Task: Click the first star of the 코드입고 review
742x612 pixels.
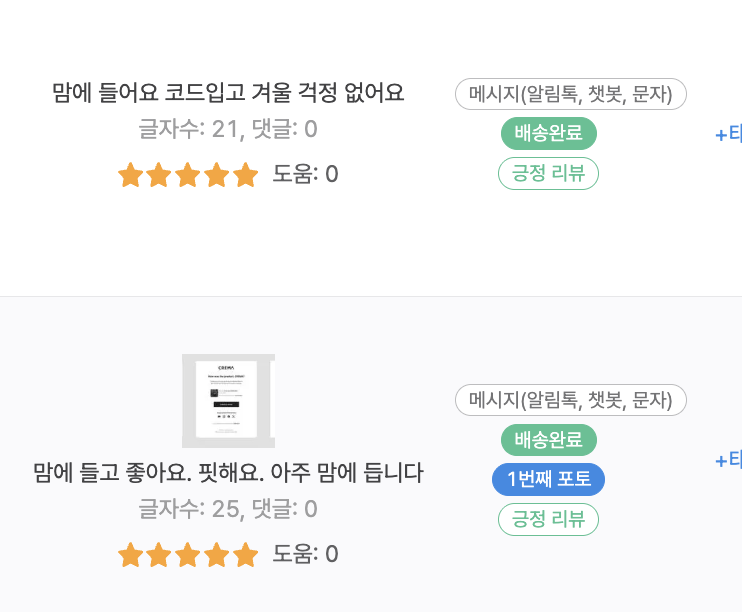Action: tap(130, 175)
